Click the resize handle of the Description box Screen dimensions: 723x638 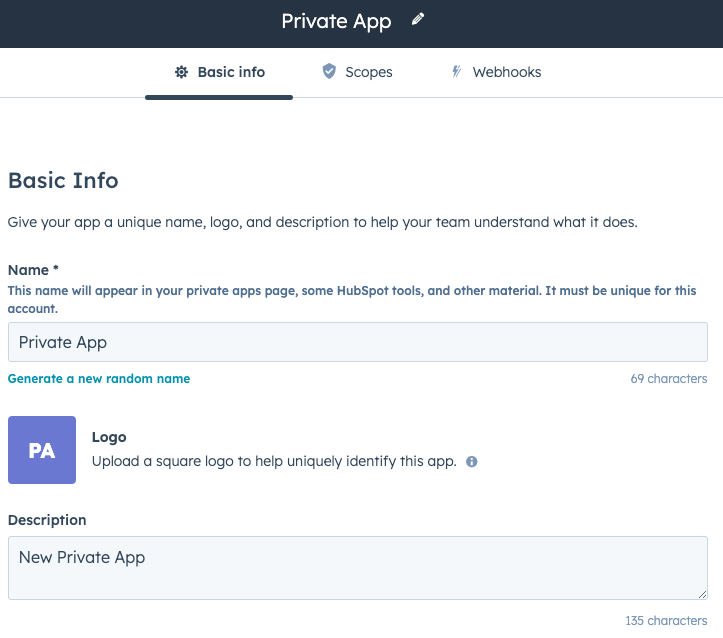pyautogui.click(x=701, y=593)
